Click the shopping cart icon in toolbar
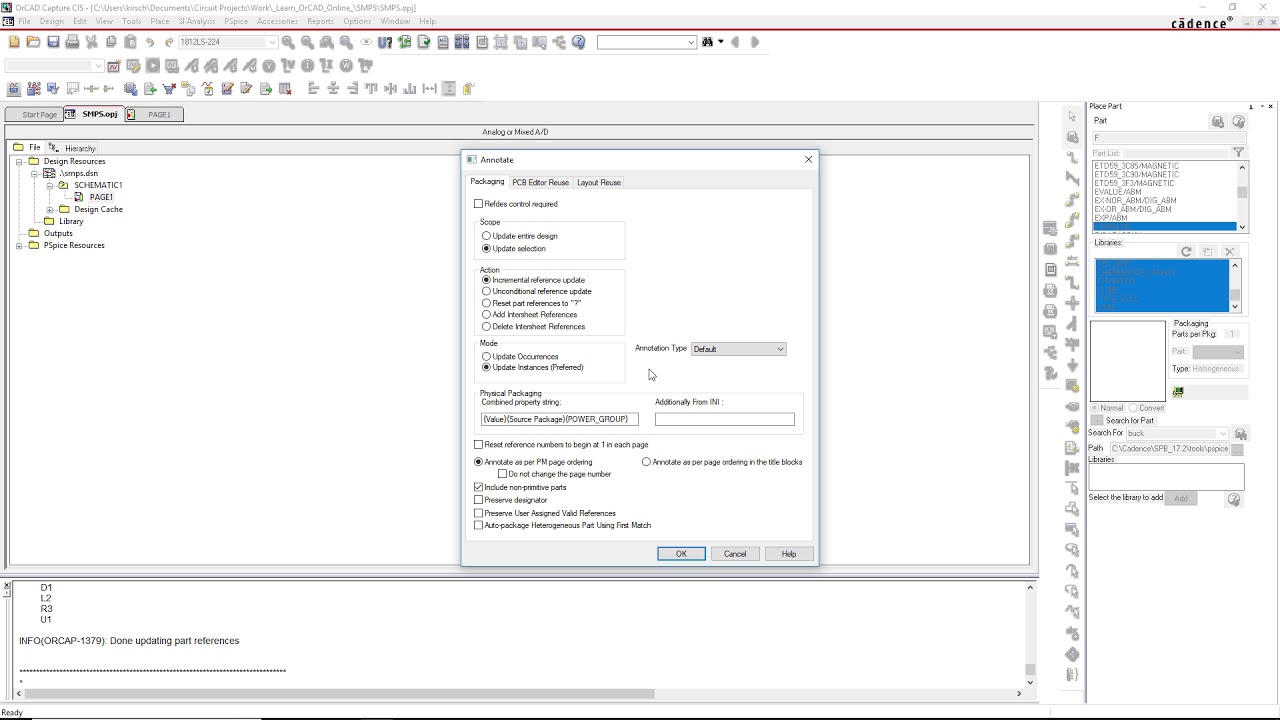The height and width of the screenshot is (720, 1280). (x=169, y=89)
